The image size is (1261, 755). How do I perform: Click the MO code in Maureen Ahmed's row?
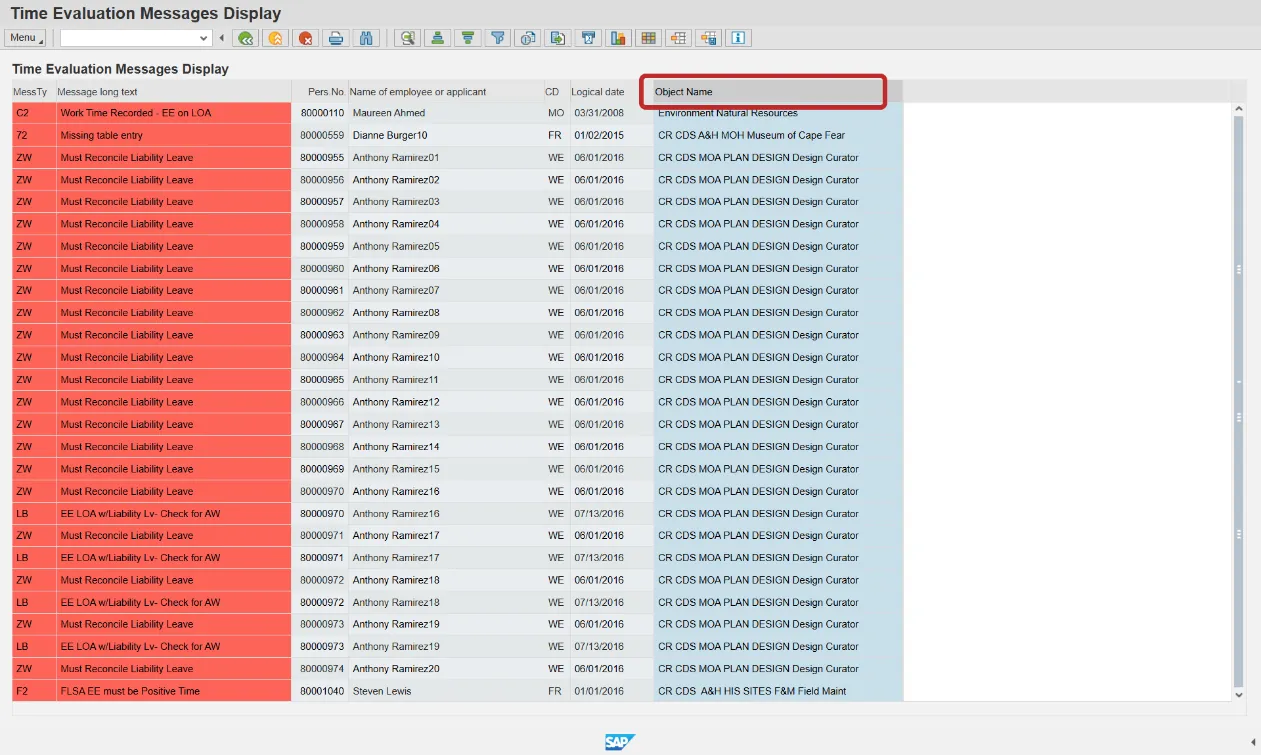[557, 113]
